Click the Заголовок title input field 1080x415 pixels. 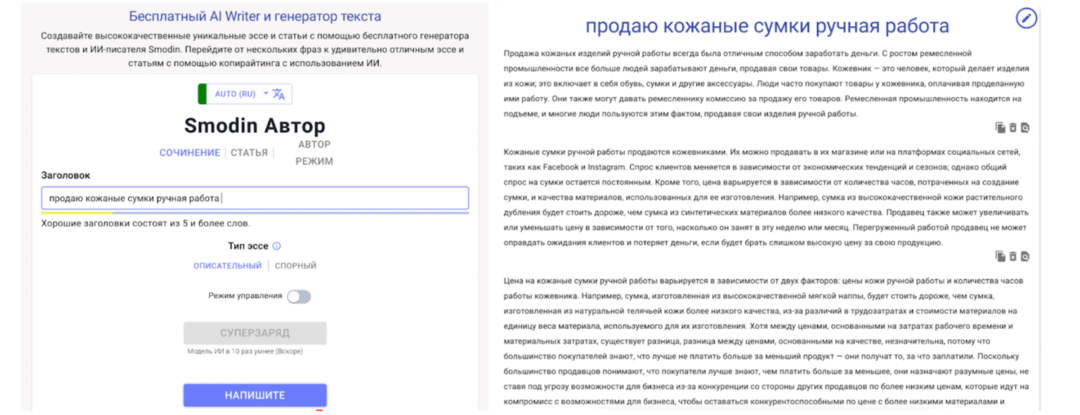(255, 198)
